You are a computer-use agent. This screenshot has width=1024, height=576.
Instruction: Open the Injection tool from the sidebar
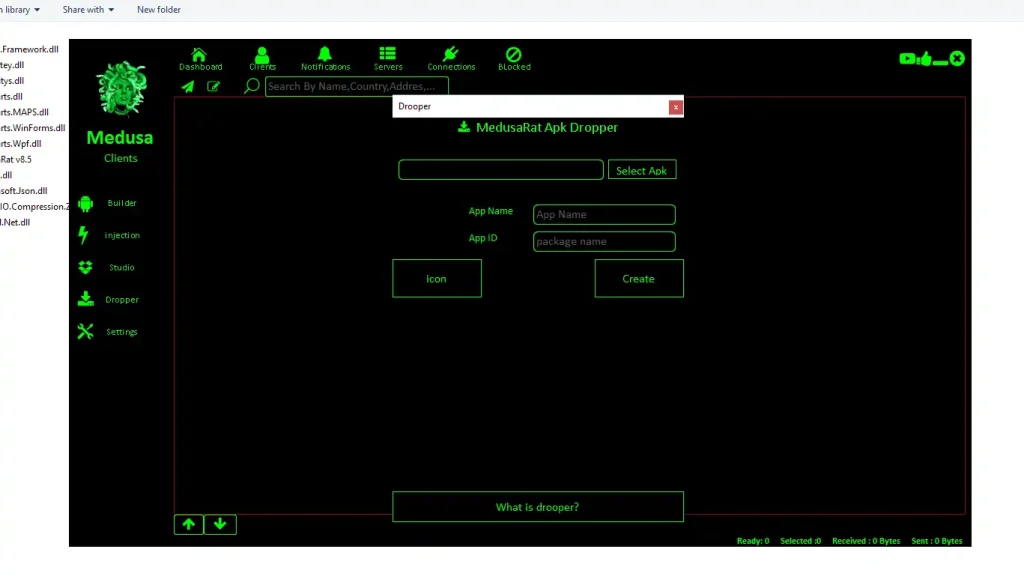(x=120, y=235)
